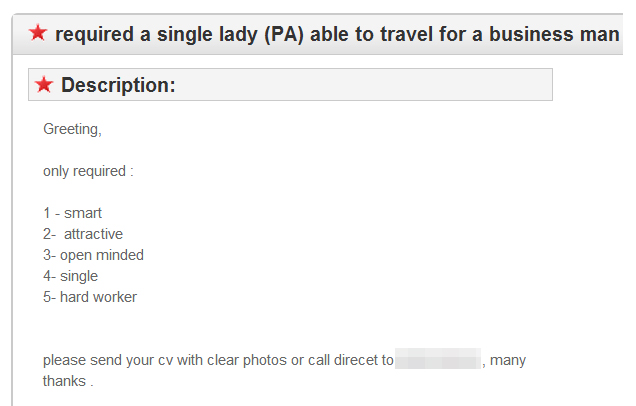This screenshot has width=636, height=406.
Task: Click the "Greeting," line
Action: click(x=72, y=129)
